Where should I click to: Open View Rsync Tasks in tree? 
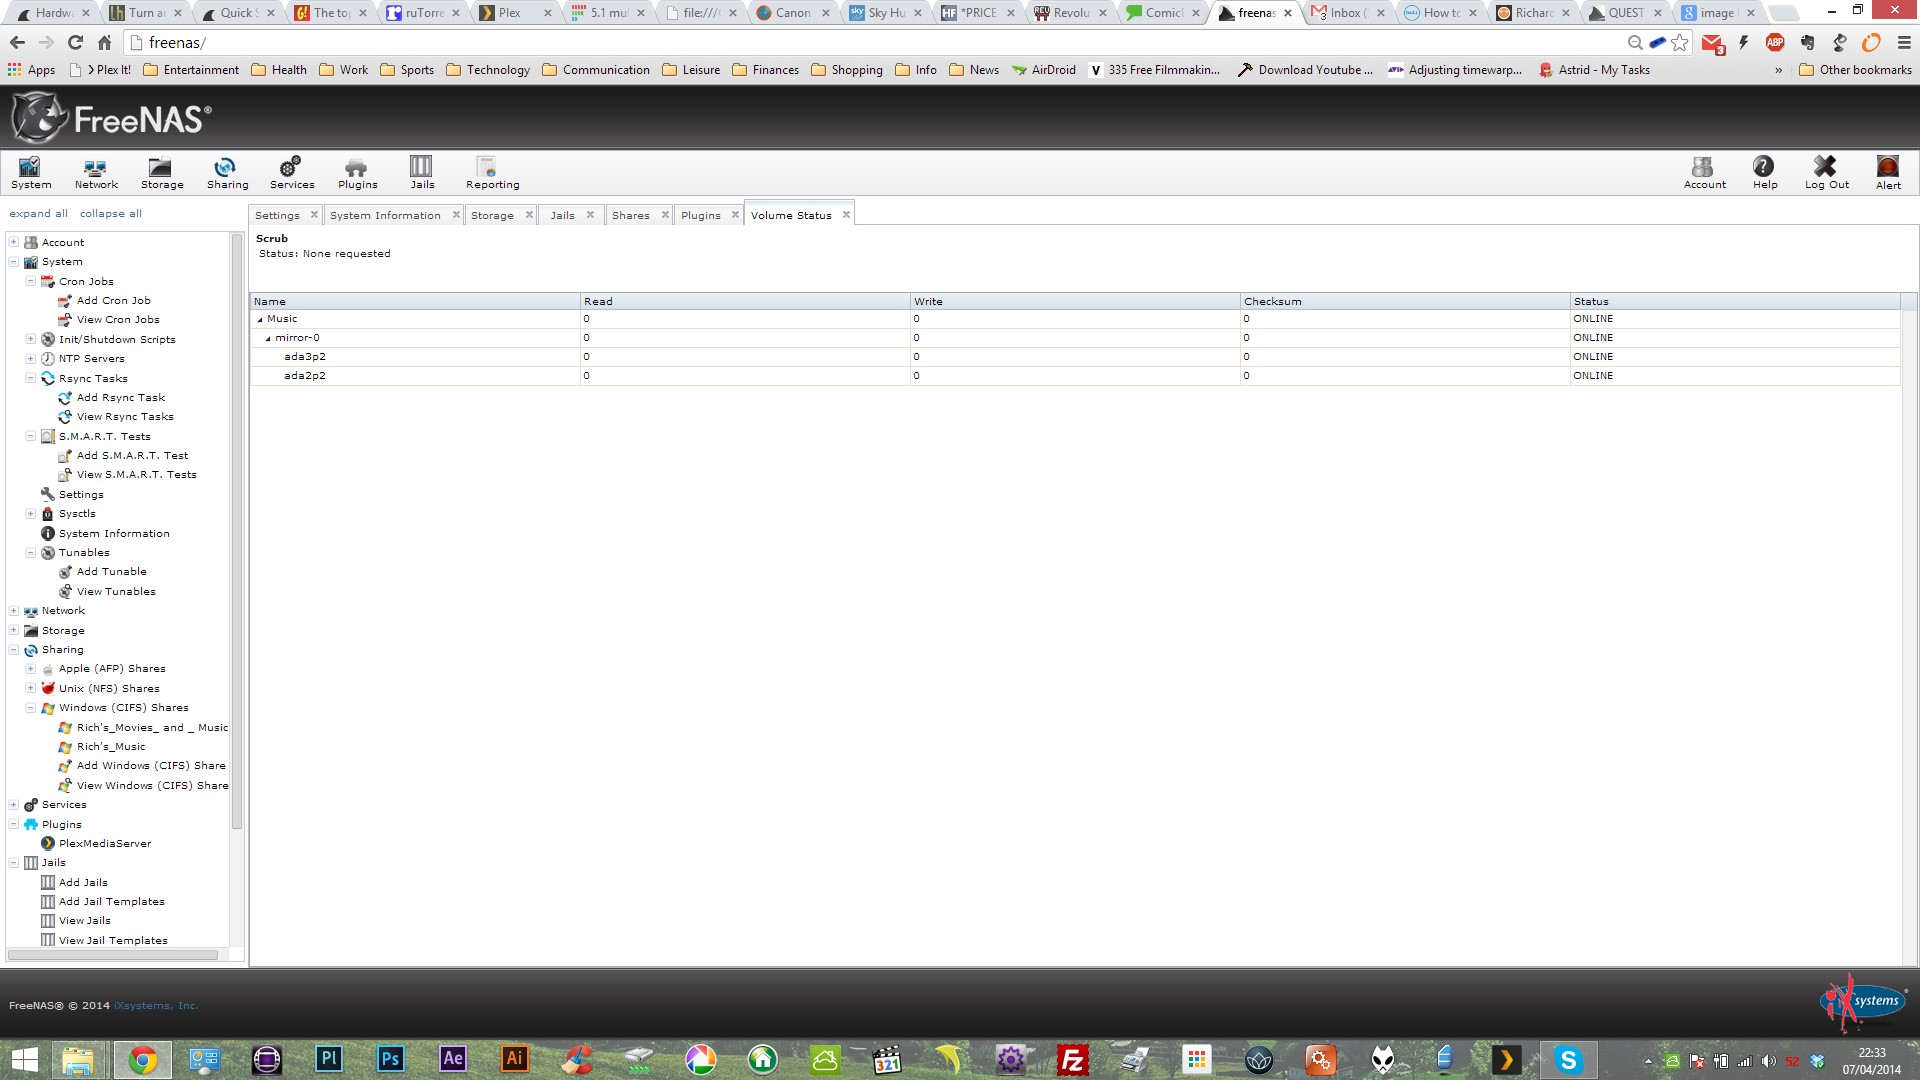pos(125,416)
